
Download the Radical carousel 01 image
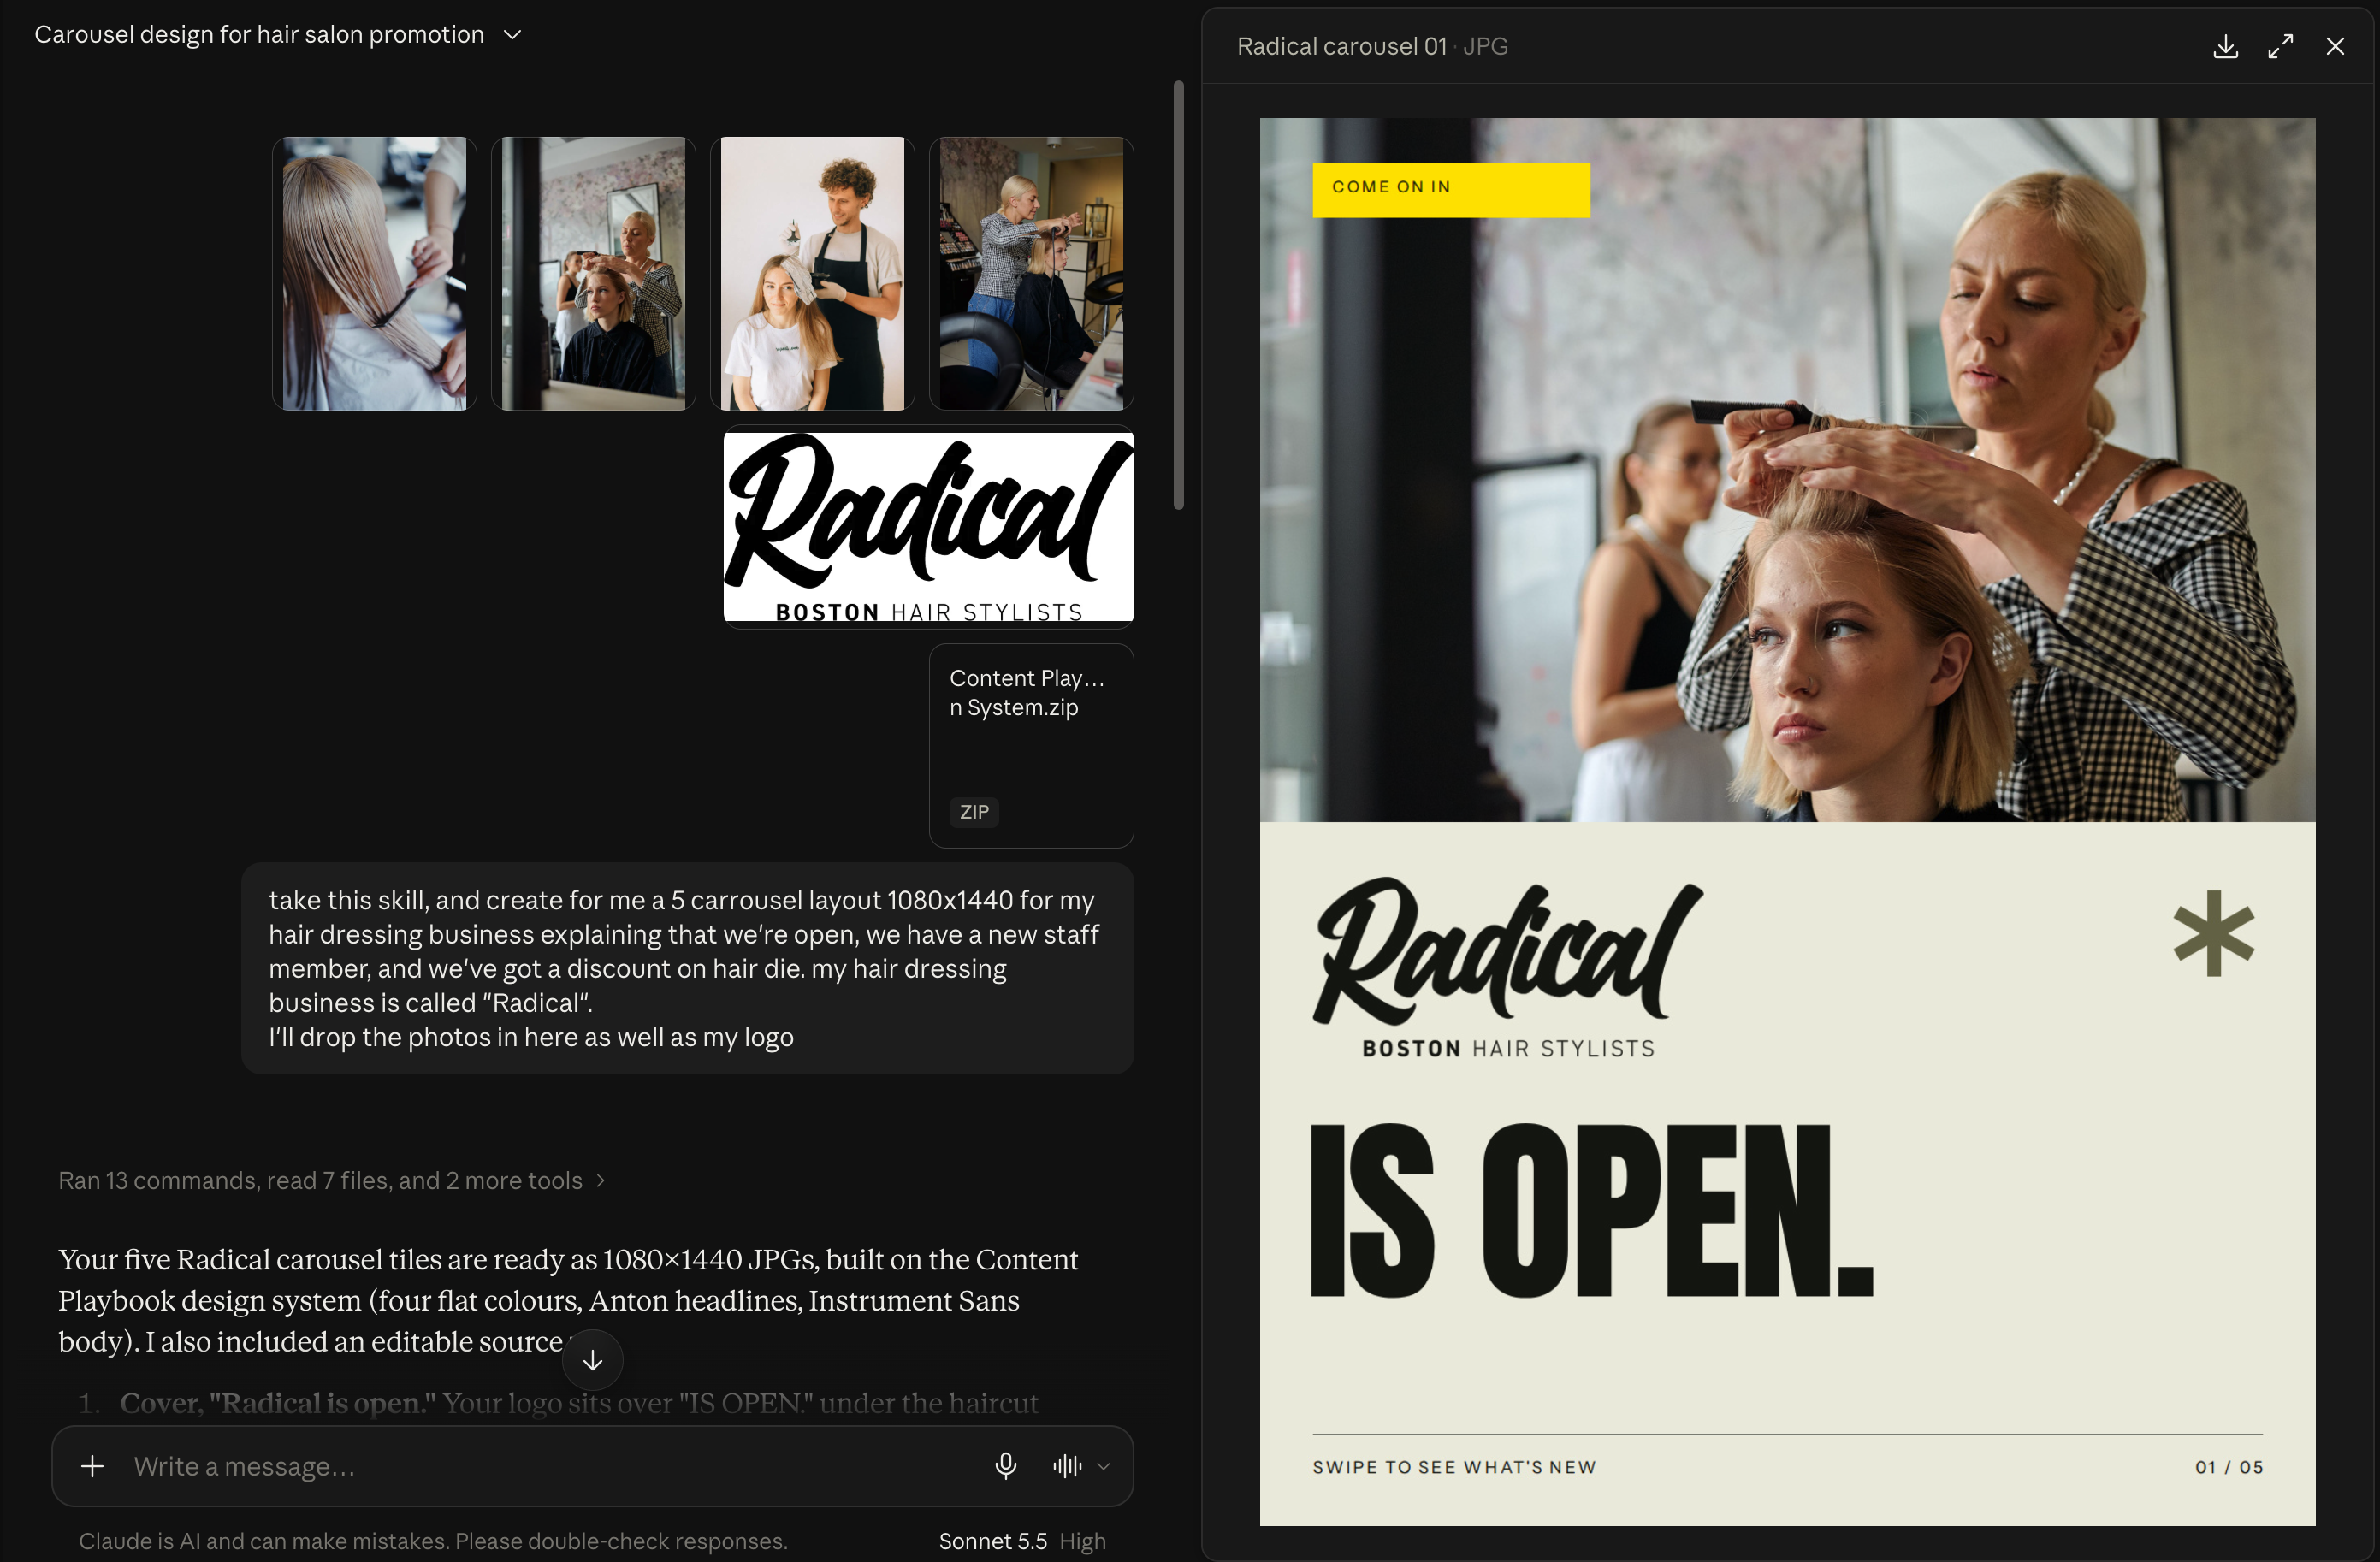click(2225, 46)
